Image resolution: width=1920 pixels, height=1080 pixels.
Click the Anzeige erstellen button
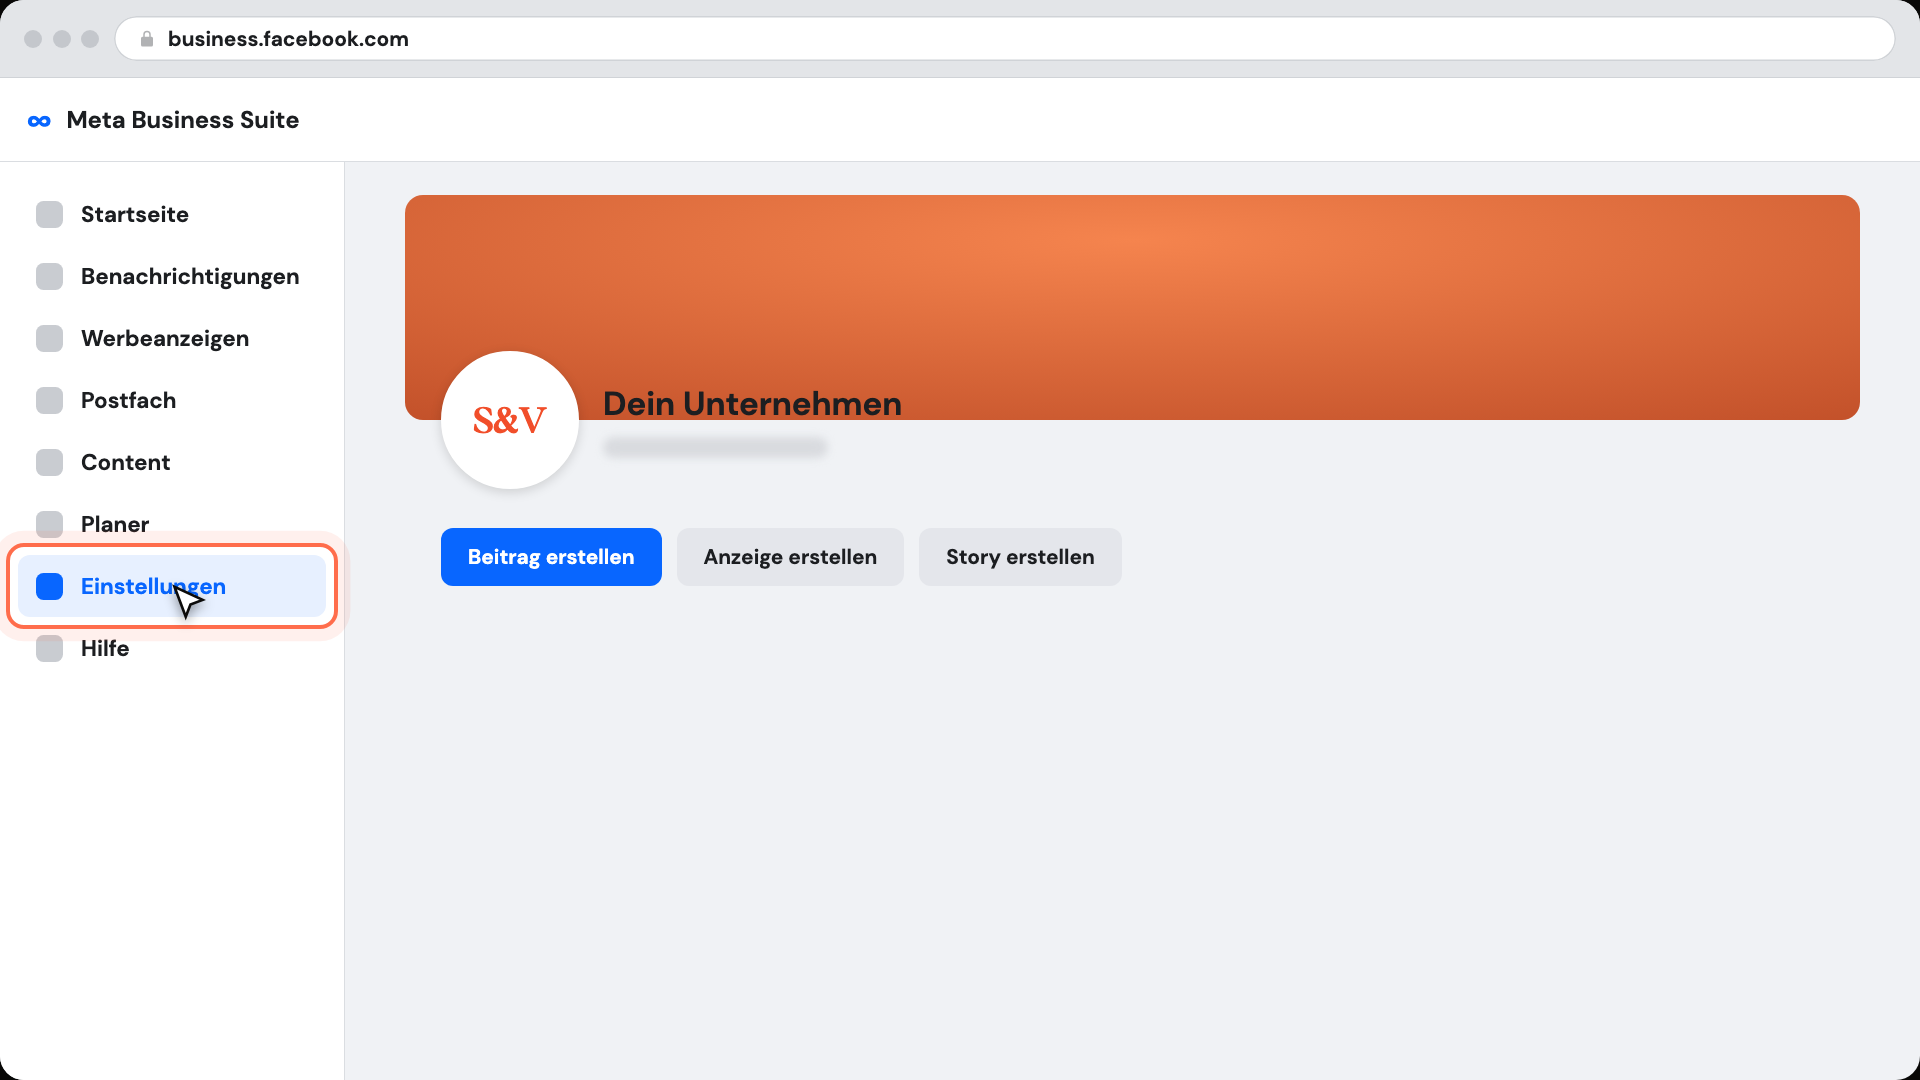click(790, 557)
